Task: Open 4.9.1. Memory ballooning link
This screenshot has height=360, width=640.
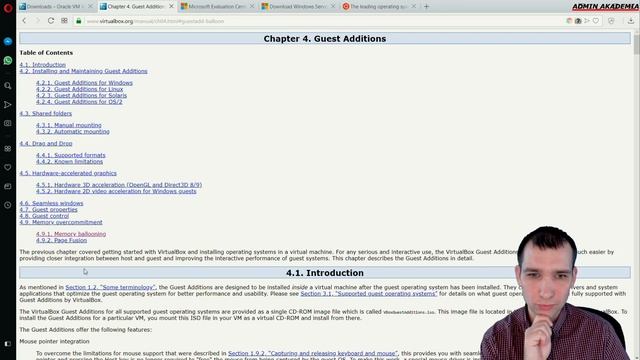Action: click(71, 234)
